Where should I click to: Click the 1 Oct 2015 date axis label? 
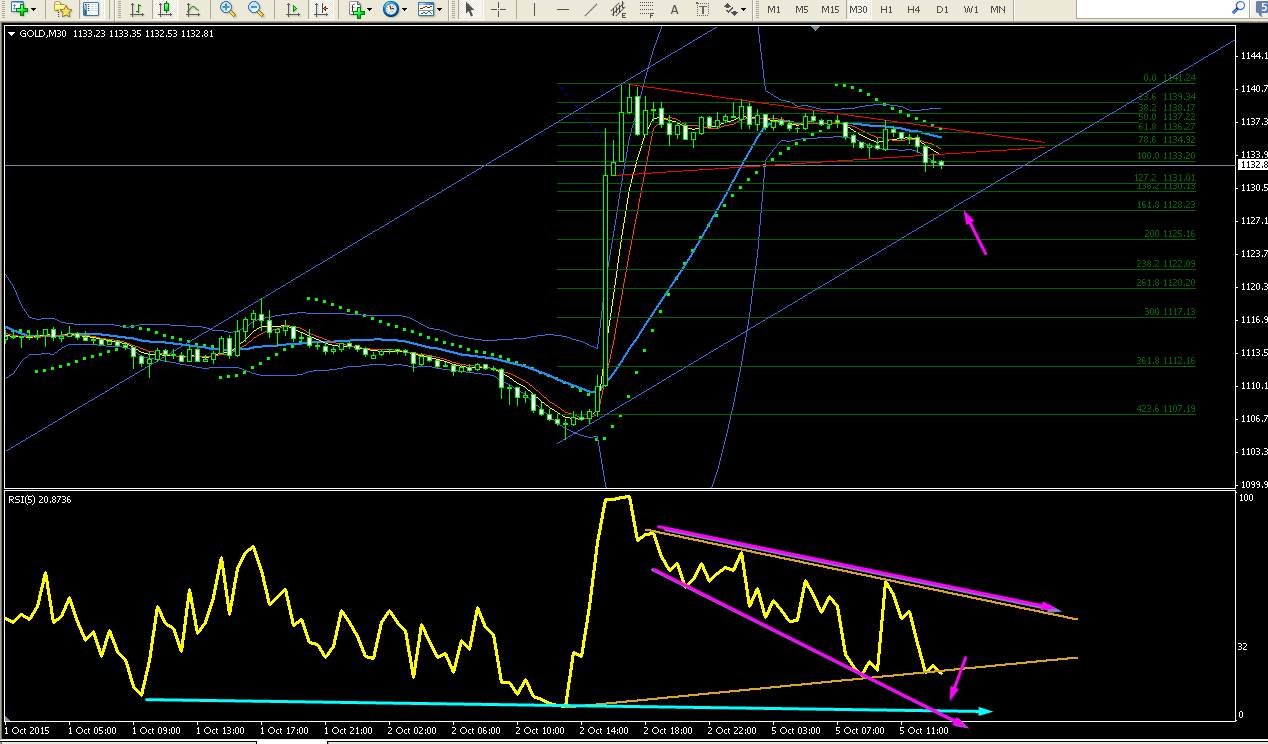(x=27, y=731)
